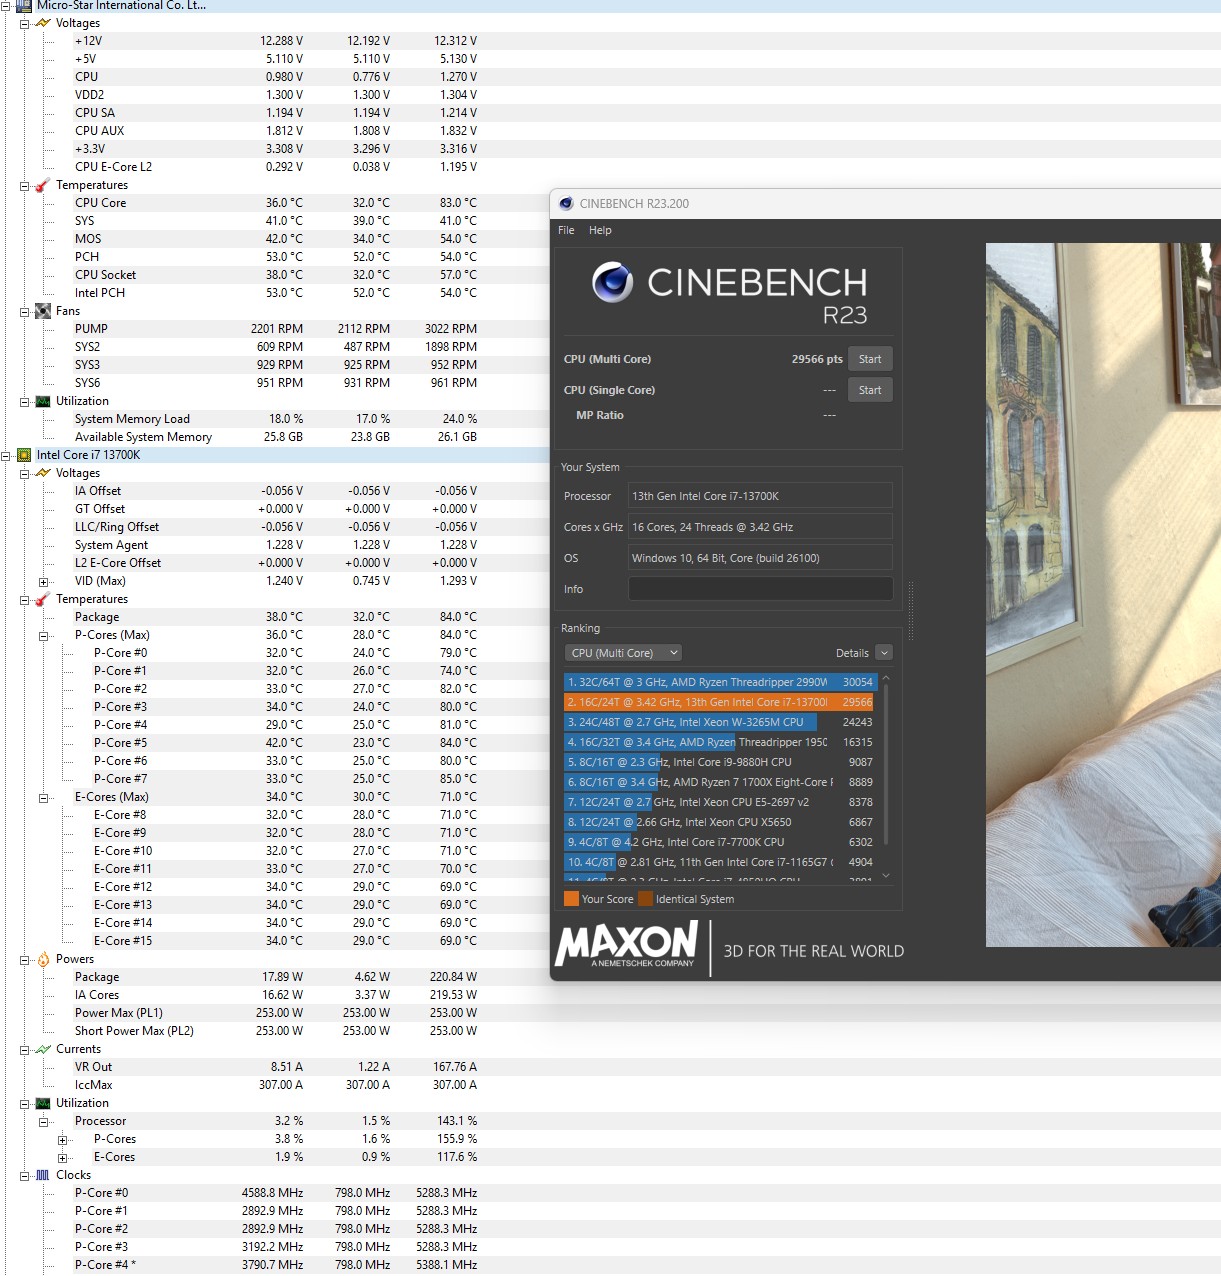Expand the P-Cores utilization row
Screen dimensions: 1221x1276
[x=62, y=1139]
